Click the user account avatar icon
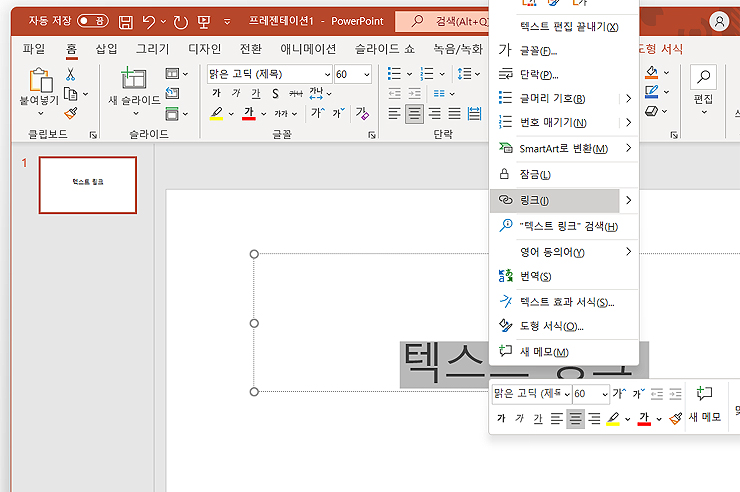Image resolution: width=740 pixels, height=492 pixels. coord(719,21)
